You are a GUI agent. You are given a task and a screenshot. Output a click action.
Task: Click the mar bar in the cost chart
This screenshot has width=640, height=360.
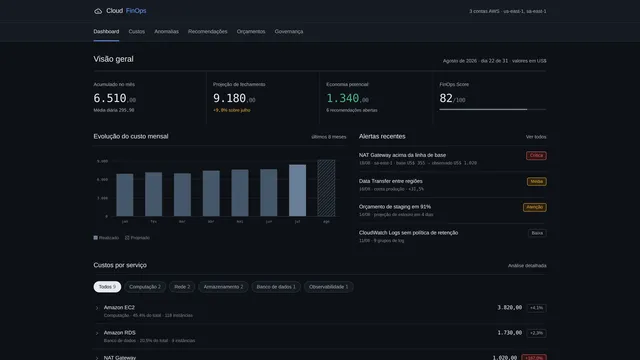pos(182,195)
